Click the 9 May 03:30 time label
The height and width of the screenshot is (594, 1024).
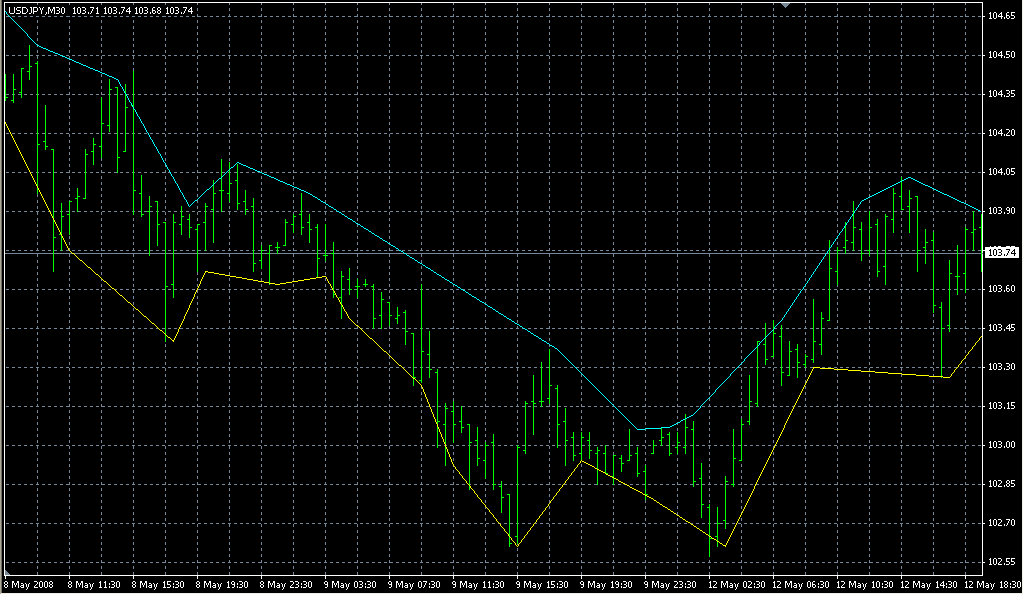(351, 583)
